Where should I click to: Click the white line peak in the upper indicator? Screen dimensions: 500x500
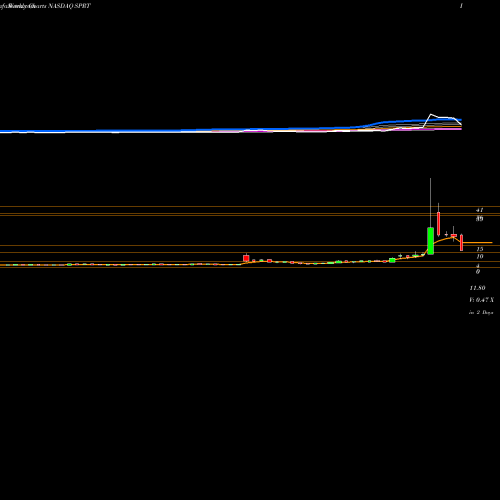tap(431, 115)
